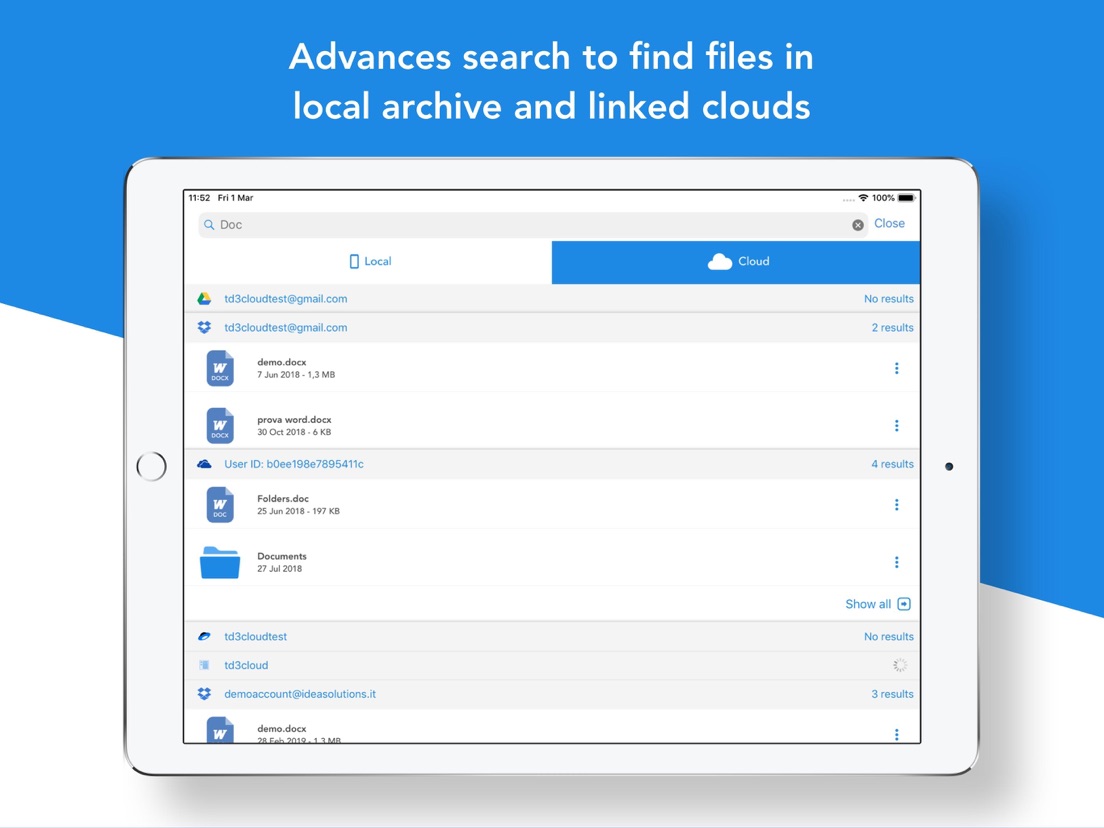Click the 3 results label

coord(892,694)
